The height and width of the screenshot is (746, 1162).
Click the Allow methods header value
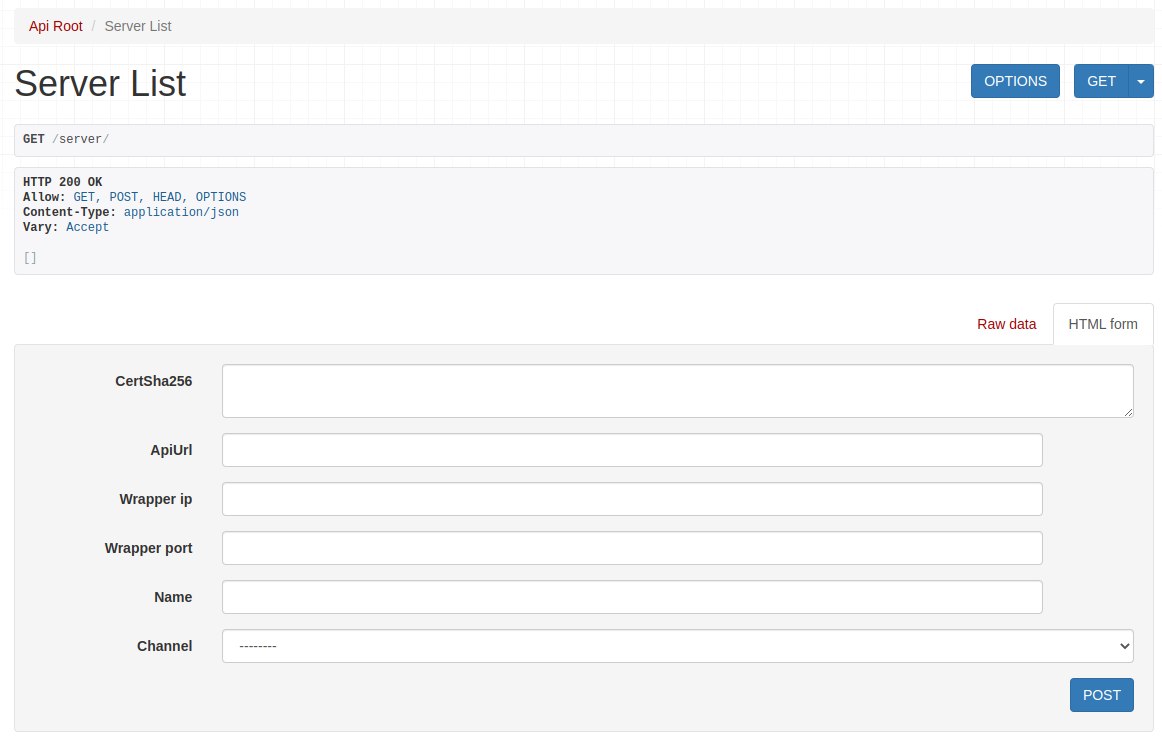coord(159,197)
